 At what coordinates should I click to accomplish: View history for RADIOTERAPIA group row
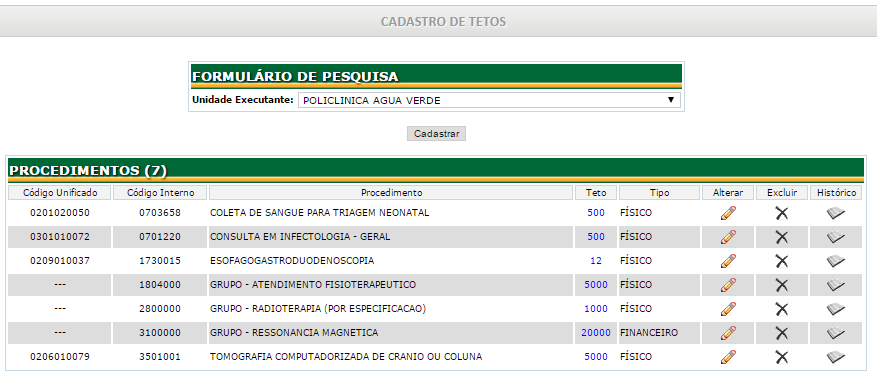pos(836,309)
